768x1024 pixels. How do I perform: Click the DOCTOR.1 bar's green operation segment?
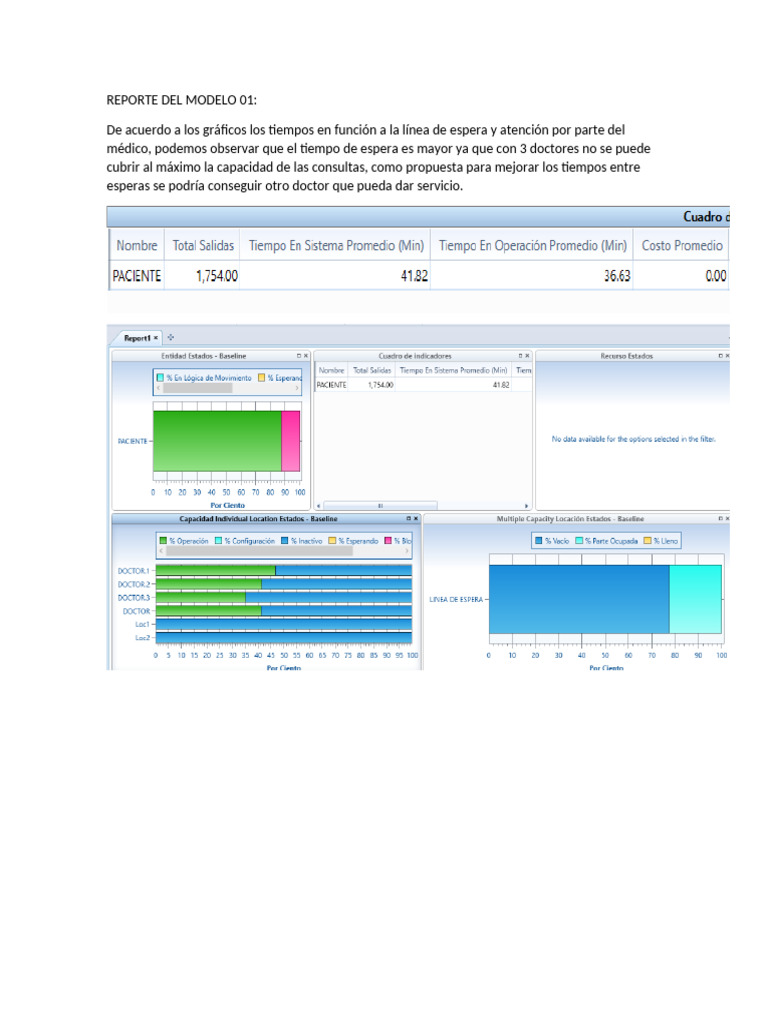(x=216, y=571)
